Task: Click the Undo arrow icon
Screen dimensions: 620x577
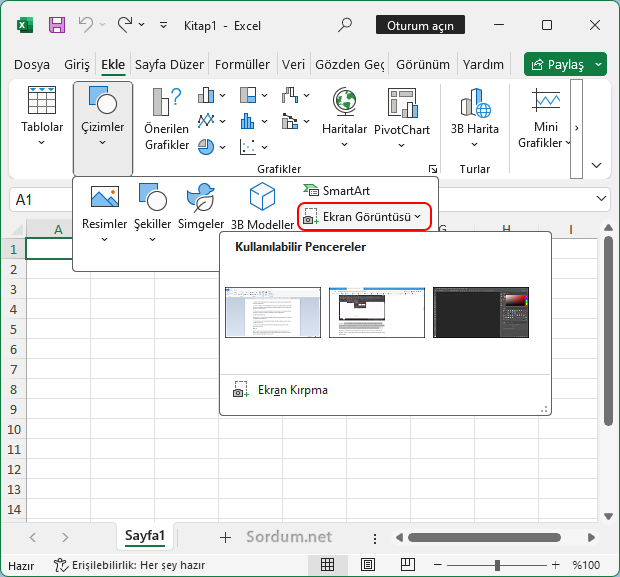Action: coord(85,25)
